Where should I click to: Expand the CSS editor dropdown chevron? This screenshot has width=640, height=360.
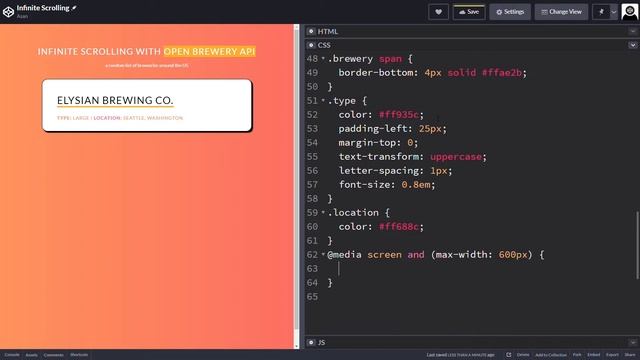(x=633, y=45)
